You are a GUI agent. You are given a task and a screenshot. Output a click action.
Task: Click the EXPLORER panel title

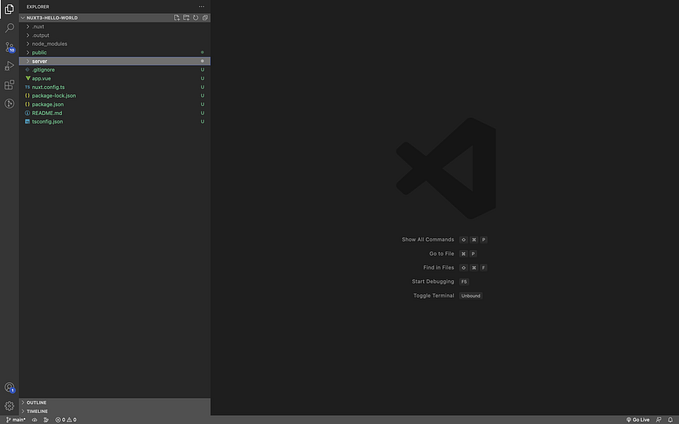click(x=38, y=6)
